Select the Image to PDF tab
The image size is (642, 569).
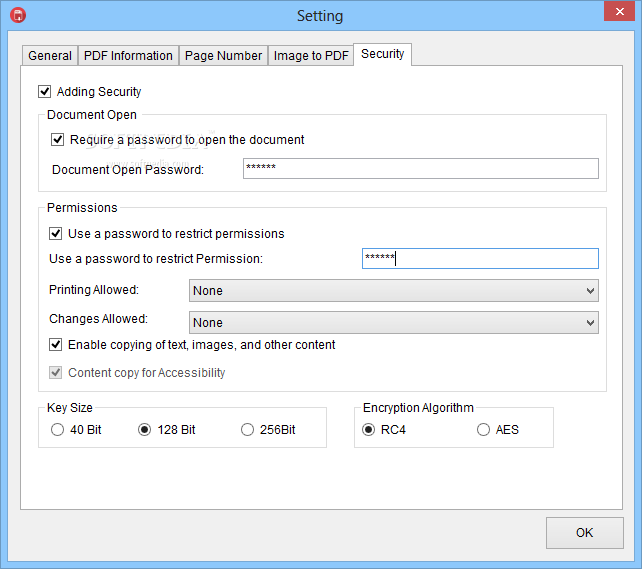click(x=311, y=55)
